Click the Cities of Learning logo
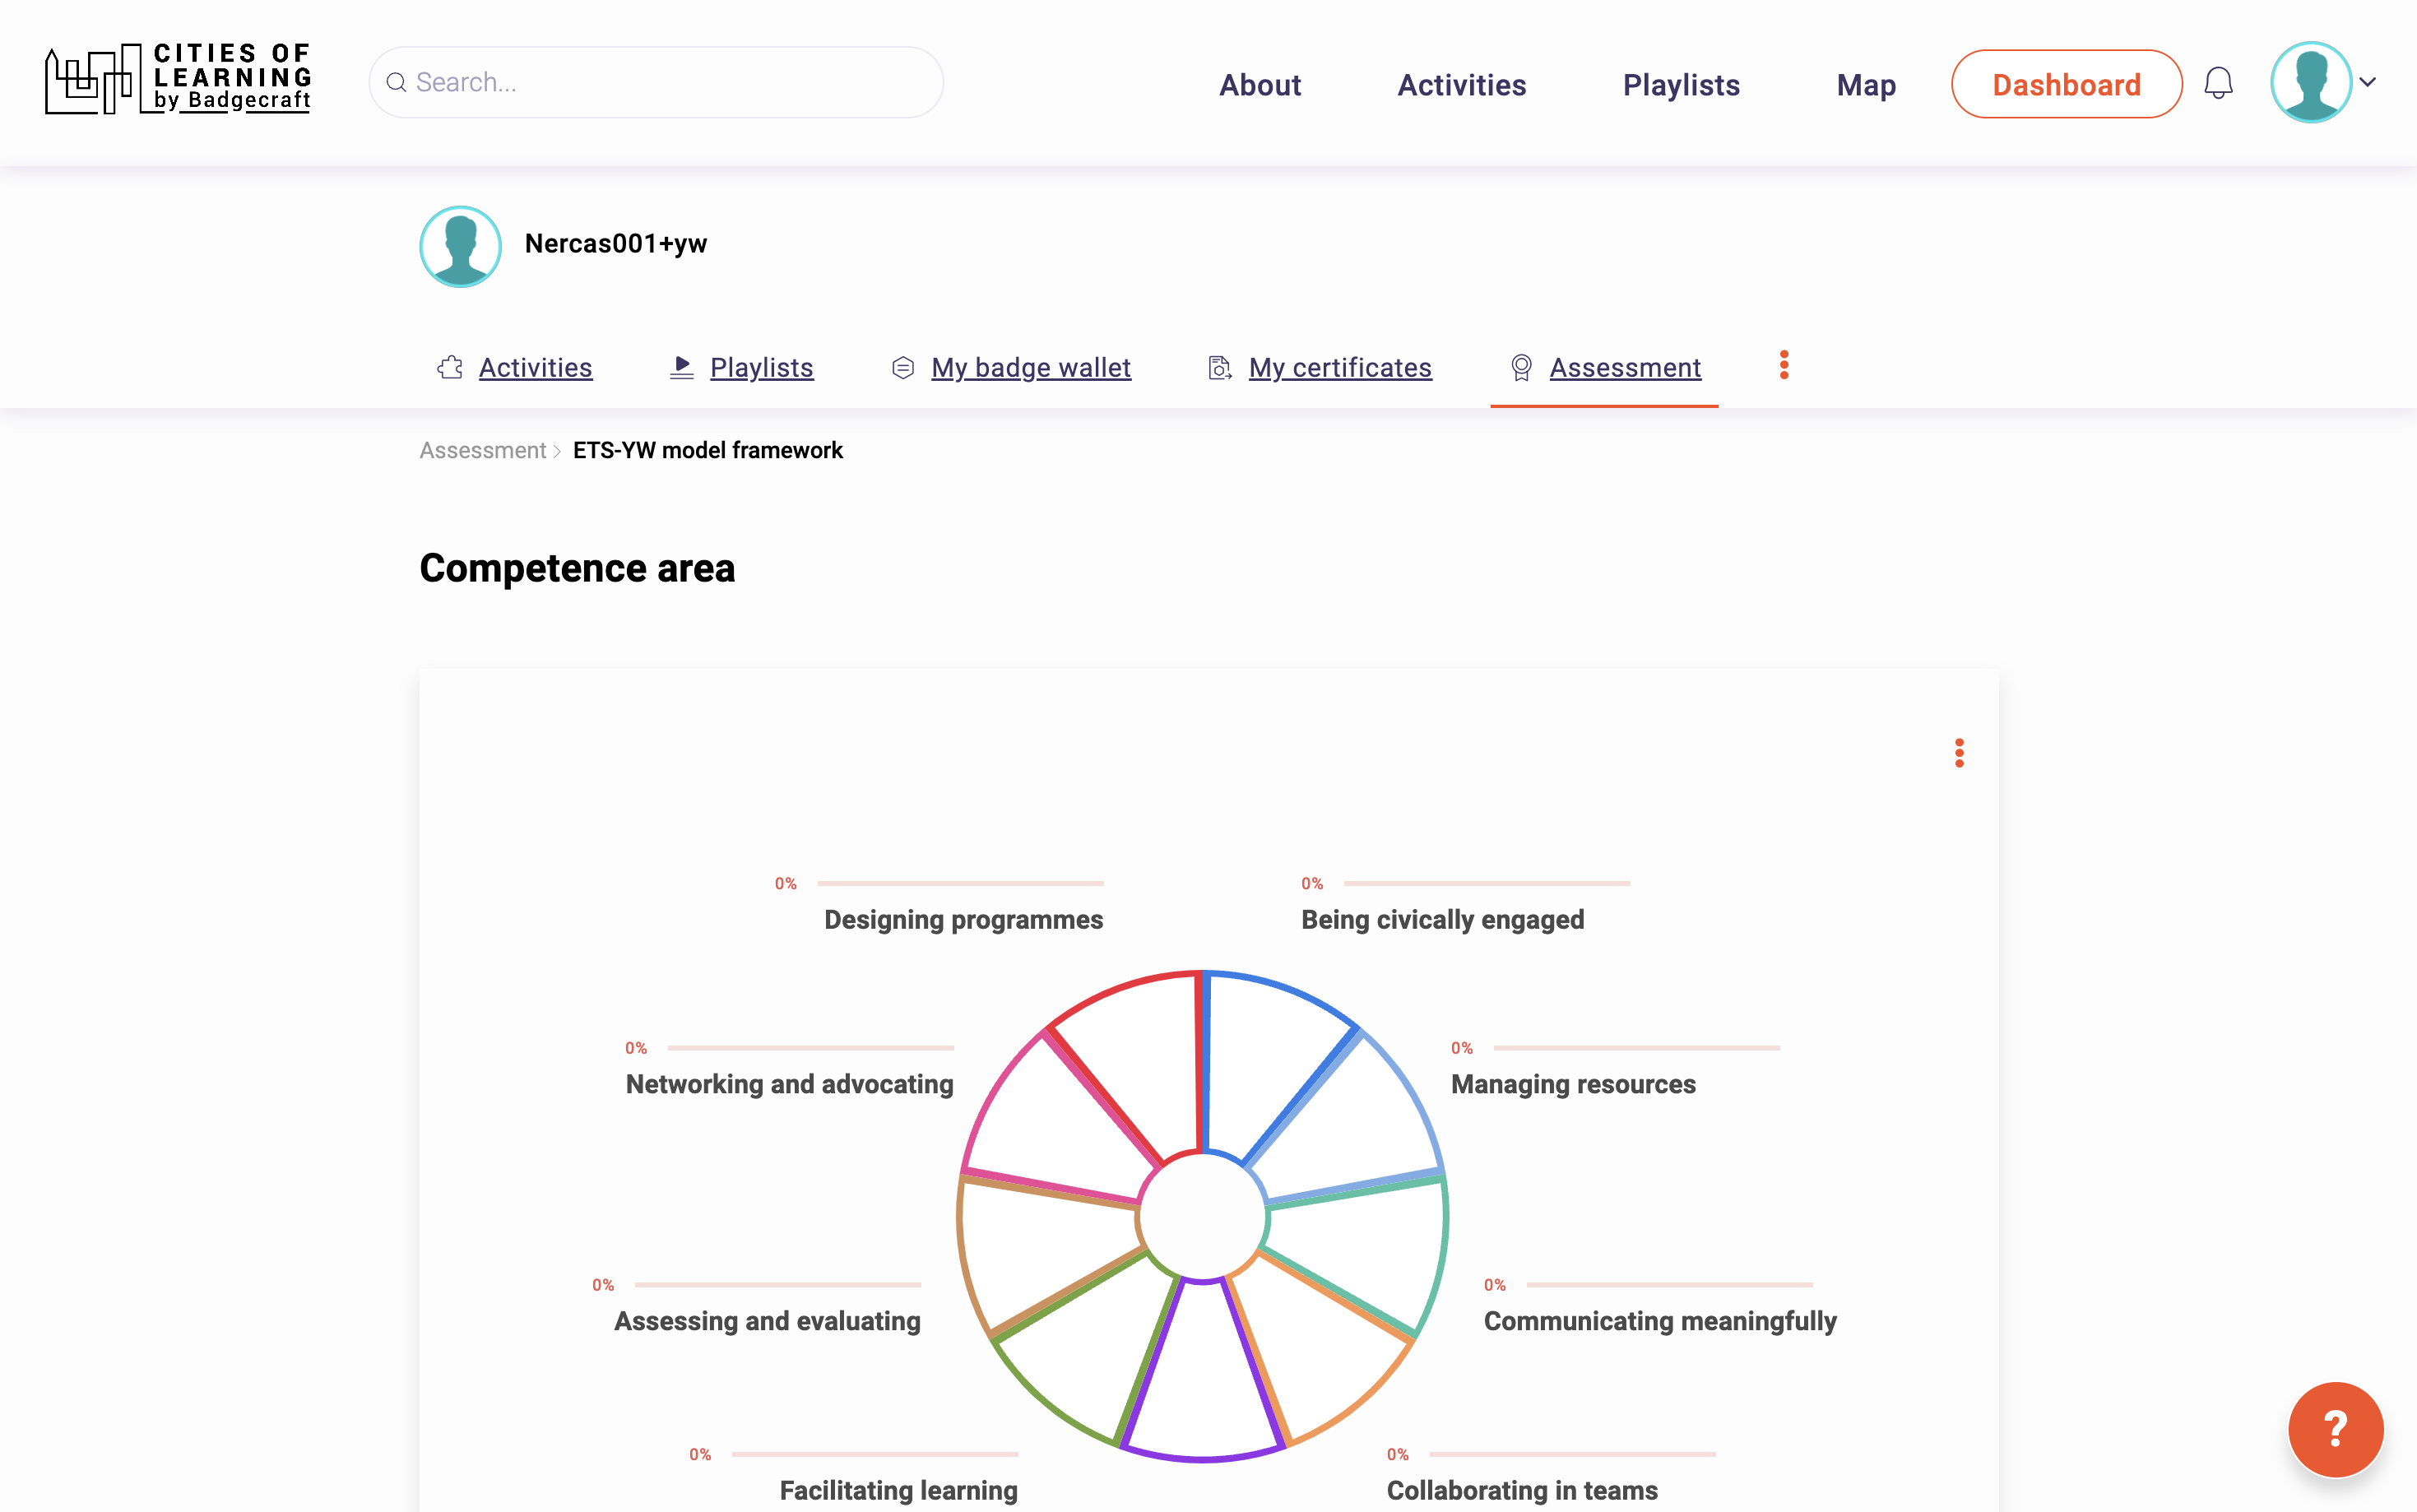Screen dimensions: 2417x1512 pyautogui.click(x=178, y=80)
